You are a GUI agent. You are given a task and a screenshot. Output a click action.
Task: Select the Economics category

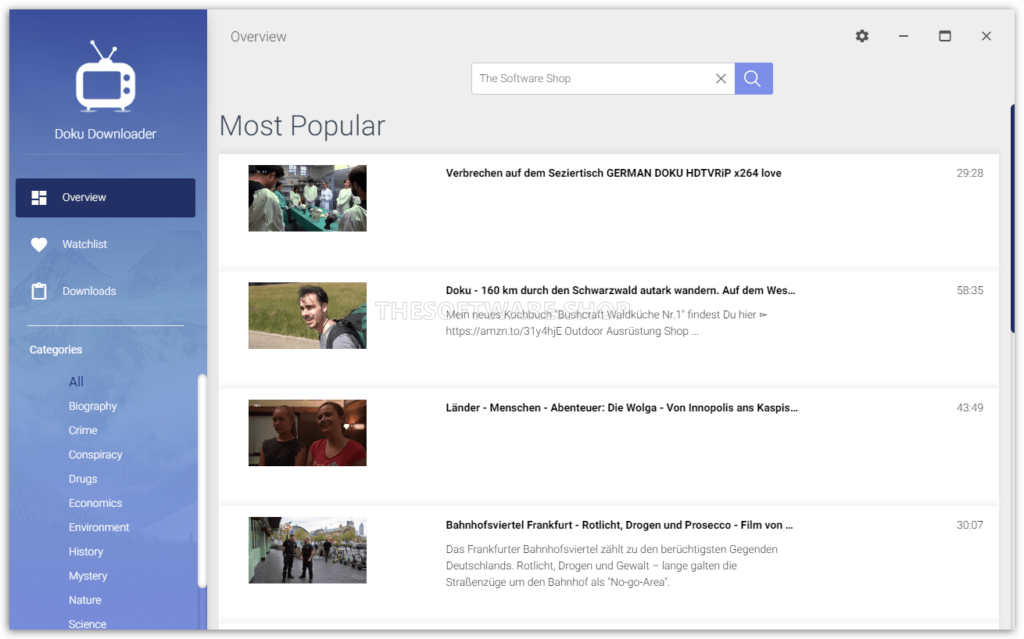pos(95,503)
